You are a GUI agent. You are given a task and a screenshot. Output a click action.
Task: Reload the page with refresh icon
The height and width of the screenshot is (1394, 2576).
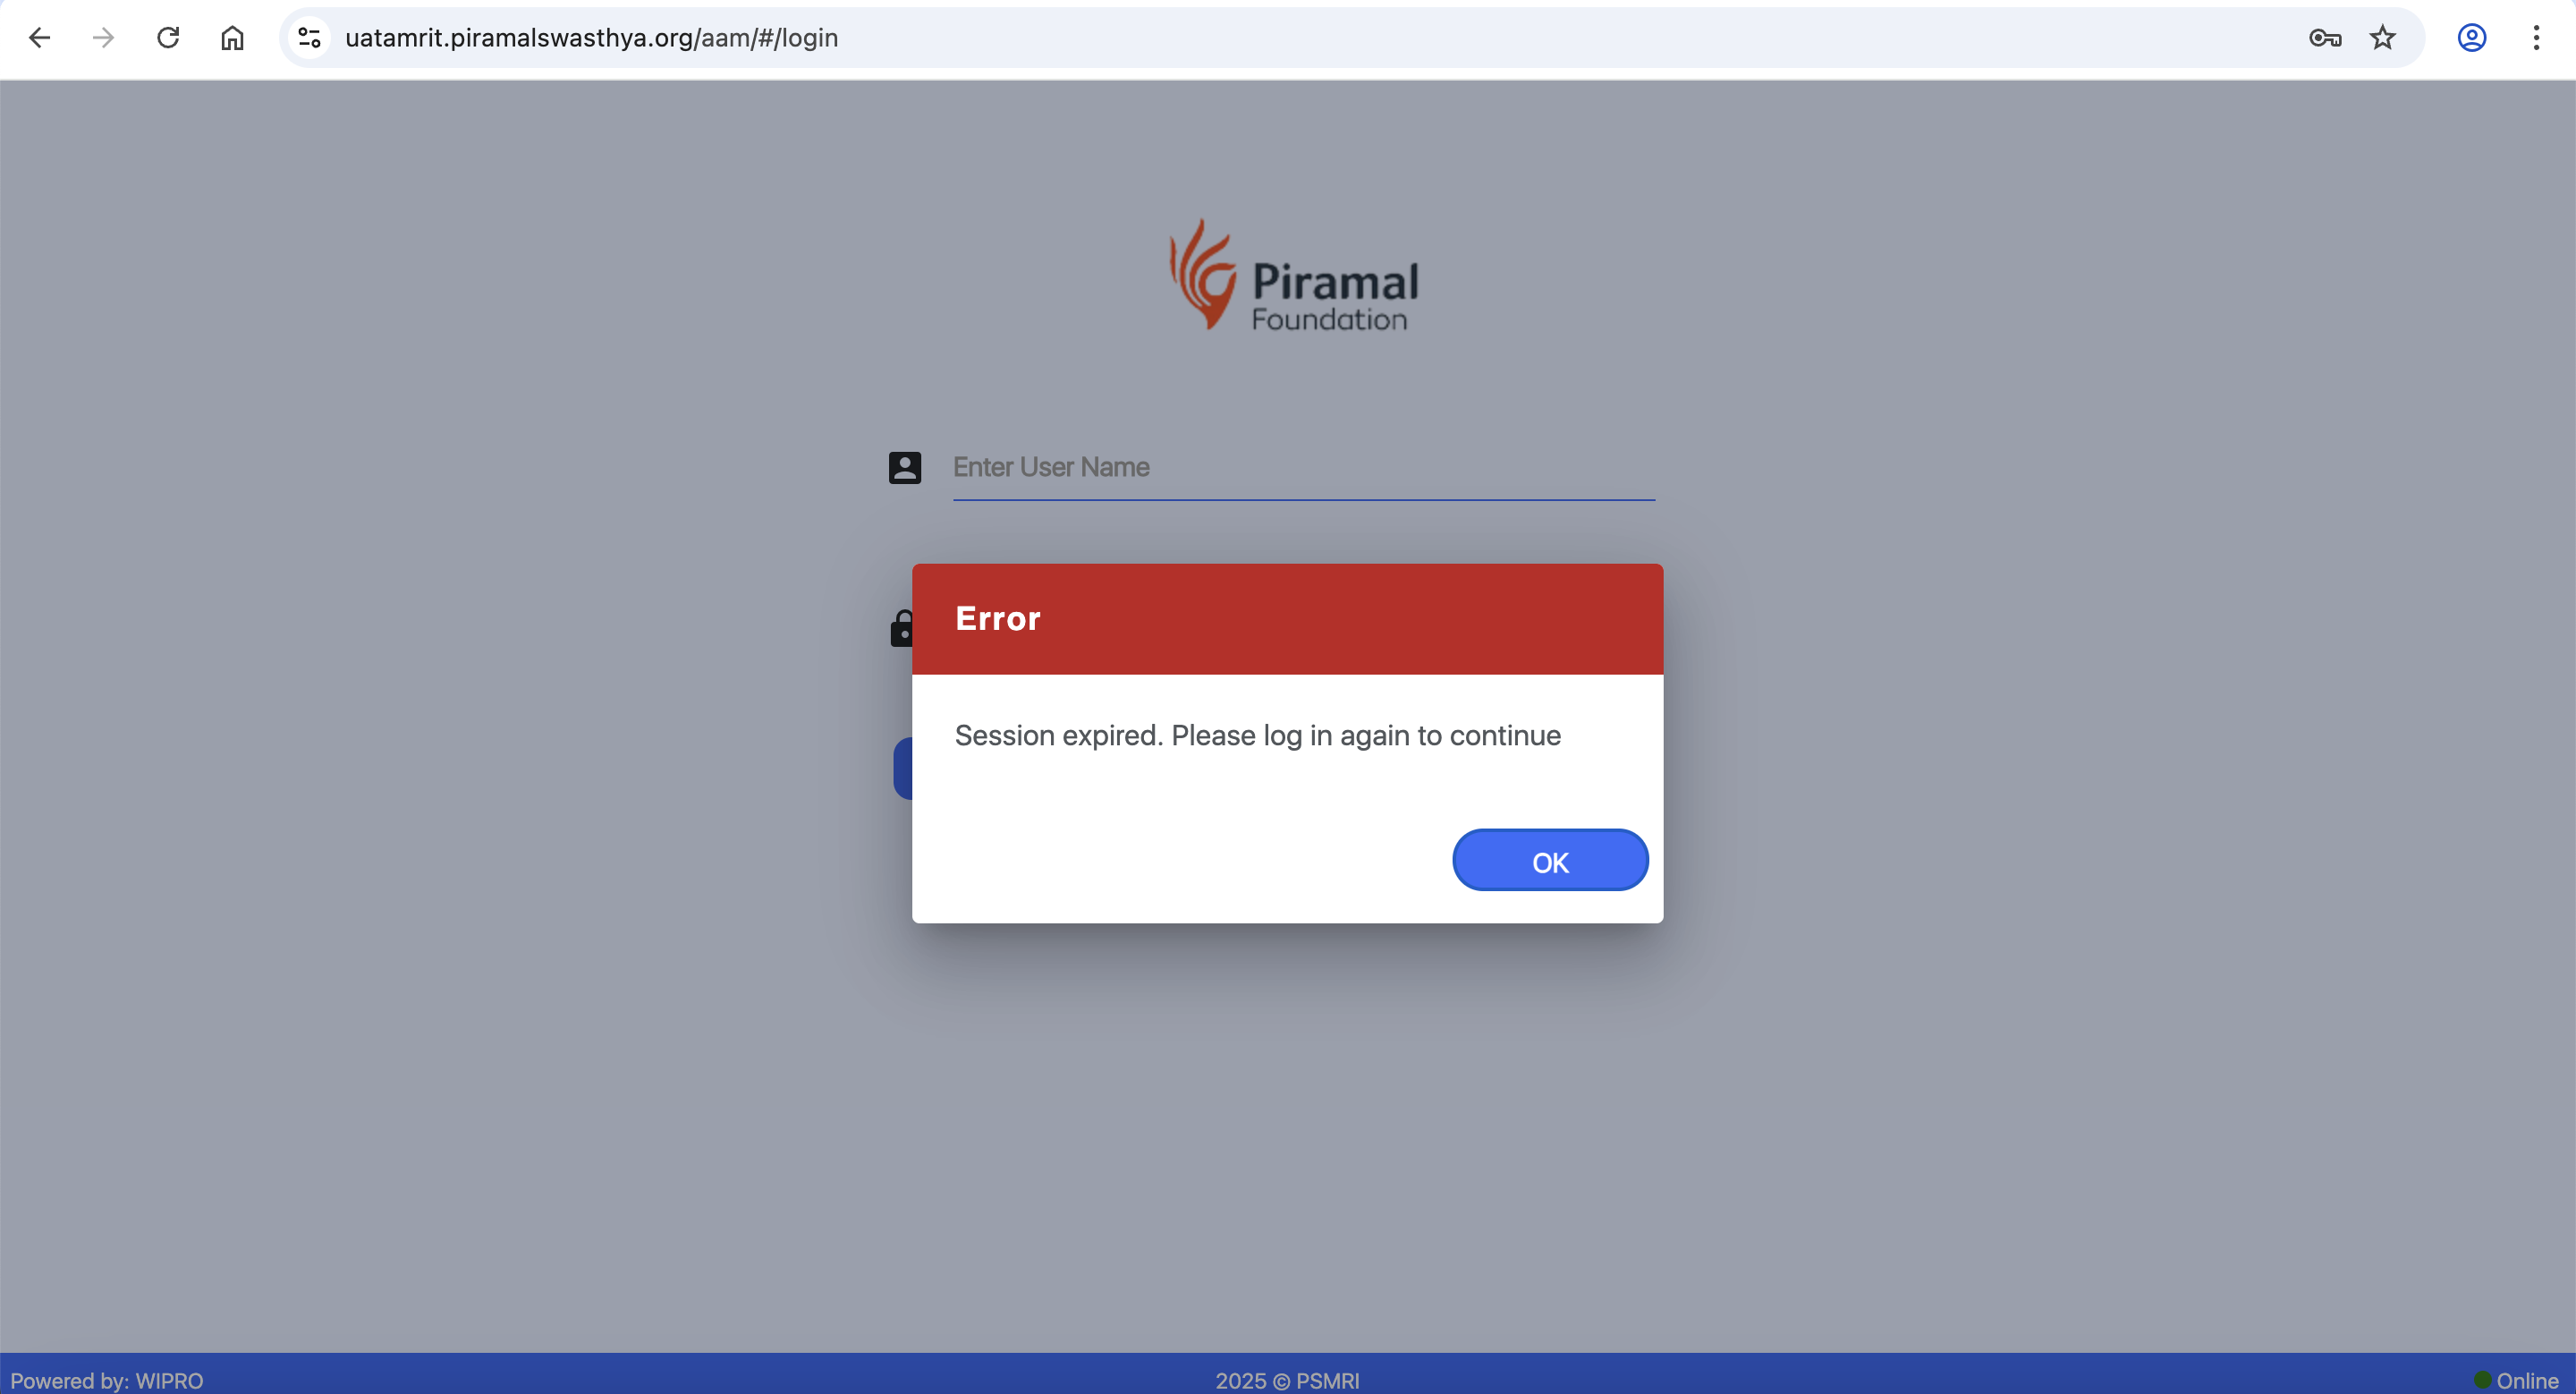(168, 38)
